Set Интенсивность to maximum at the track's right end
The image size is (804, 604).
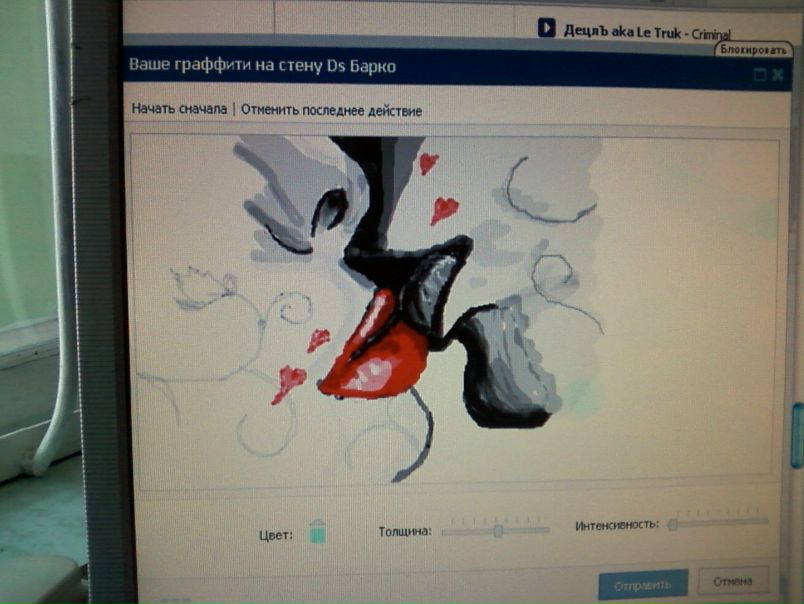pos(765,520)
